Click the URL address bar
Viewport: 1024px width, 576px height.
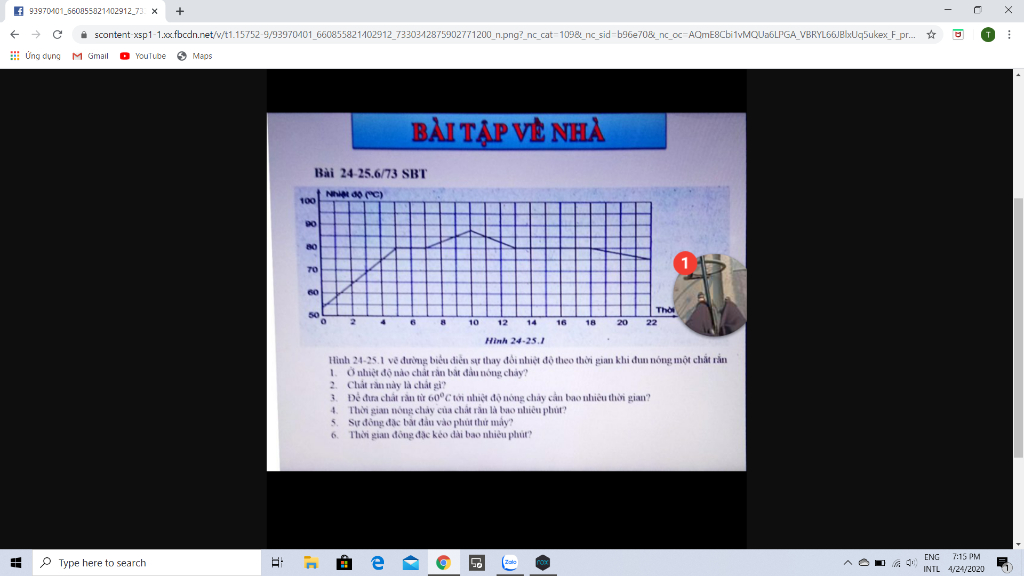coord(504,35)
